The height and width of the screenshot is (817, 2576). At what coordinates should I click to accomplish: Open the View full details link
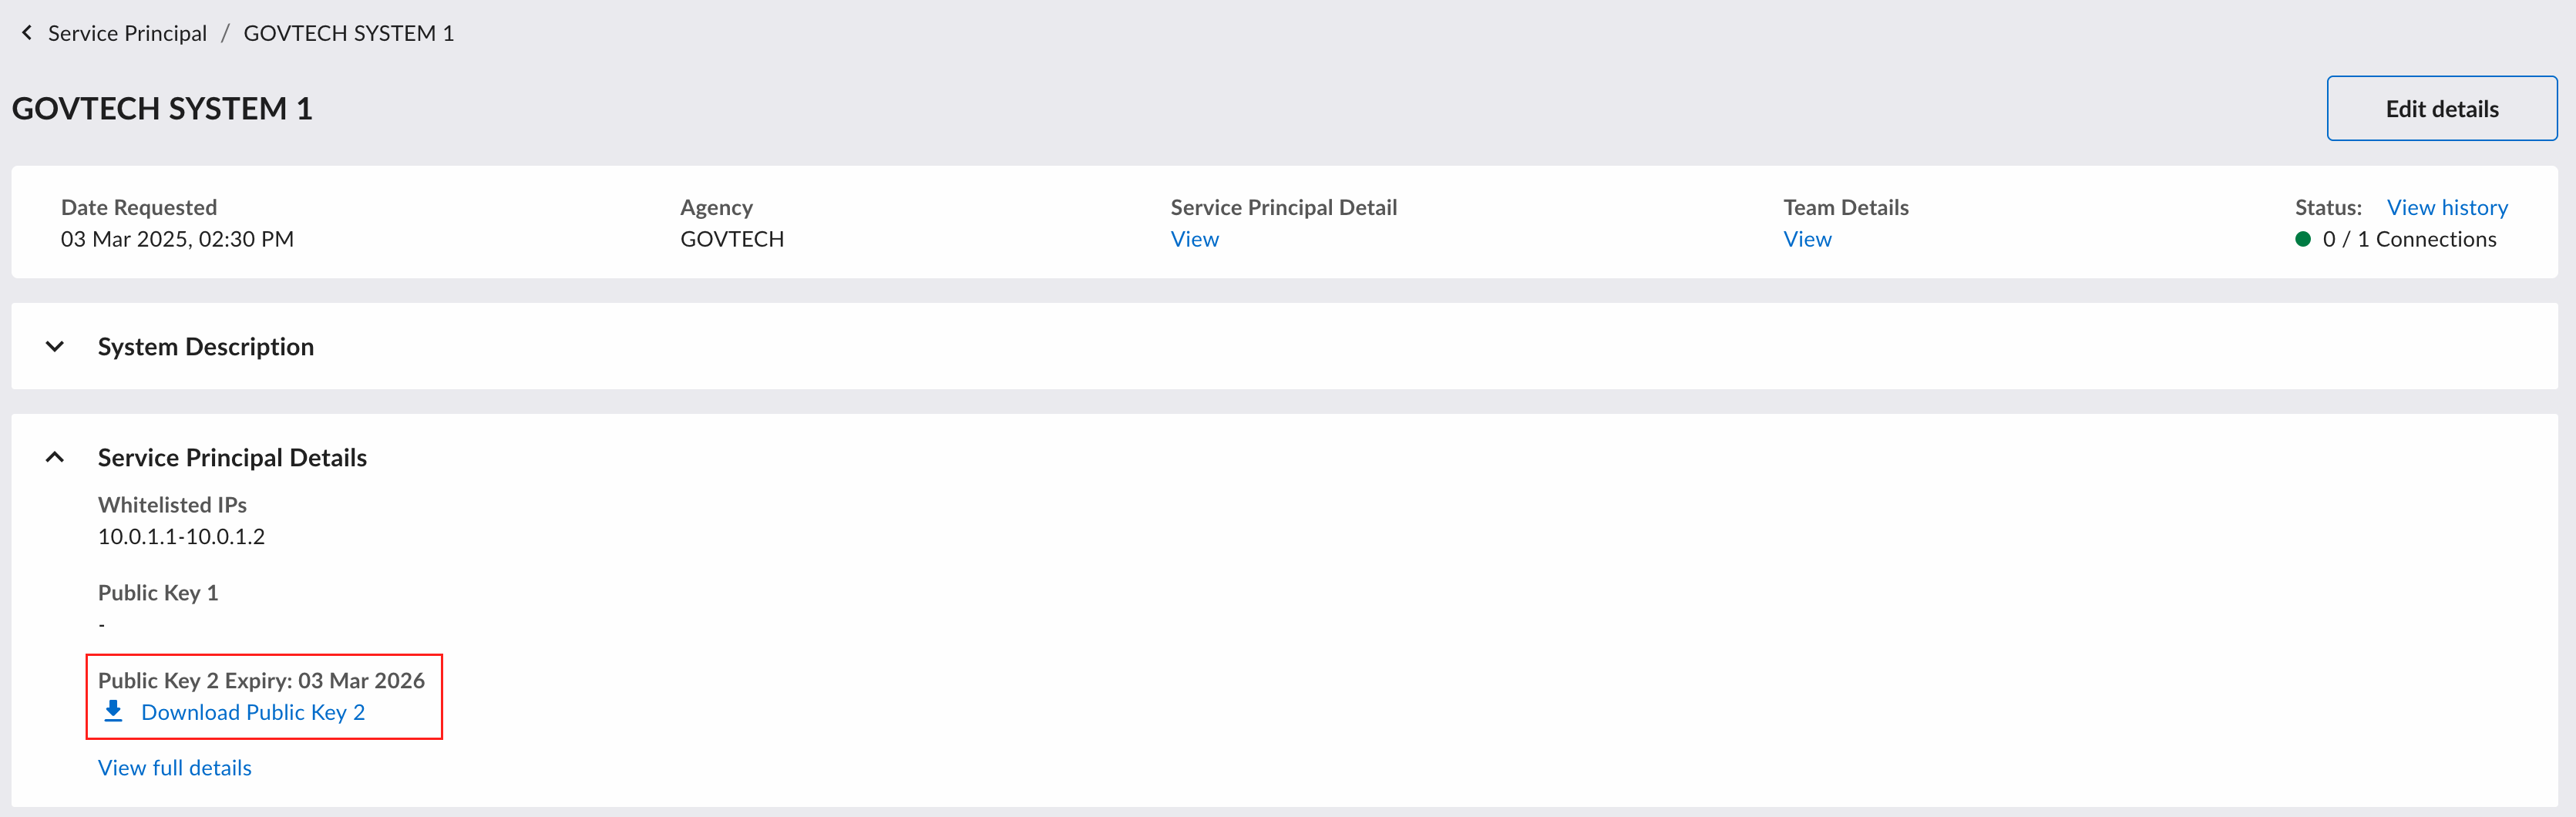point(175,768)
